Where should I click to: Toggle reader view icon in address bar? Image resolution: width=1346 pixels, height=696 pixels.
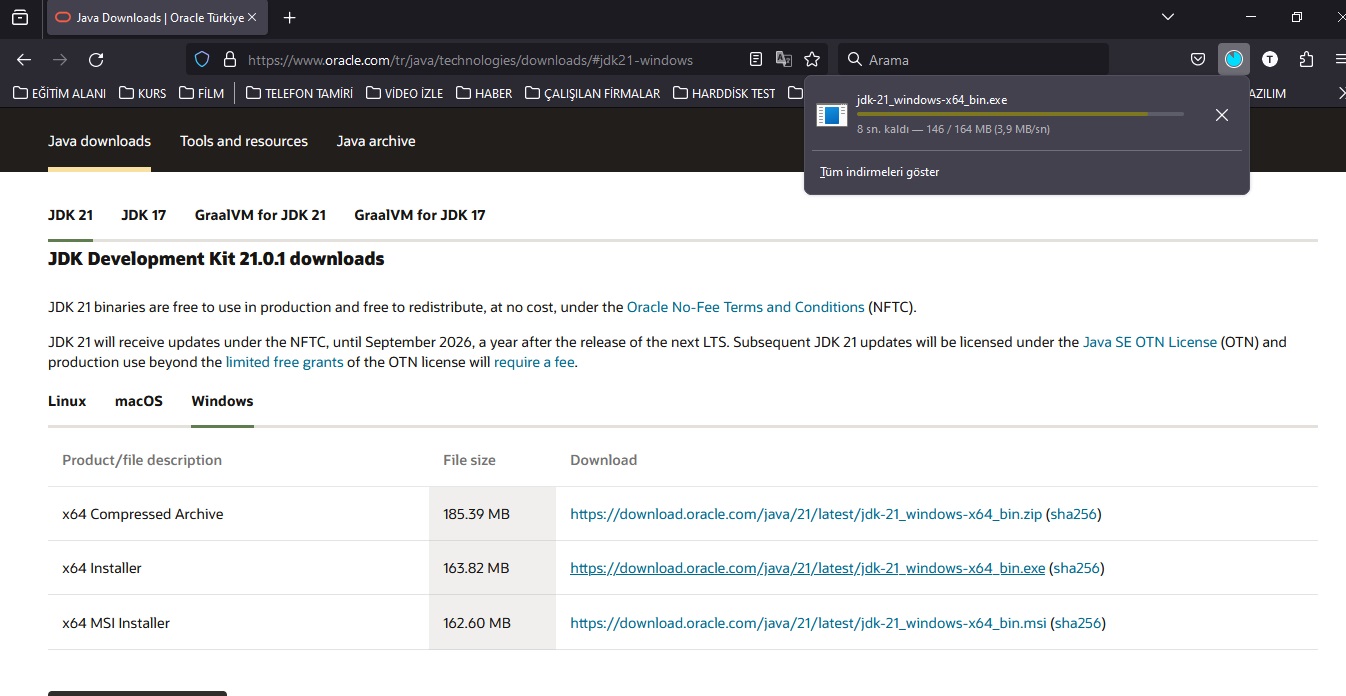756,60
